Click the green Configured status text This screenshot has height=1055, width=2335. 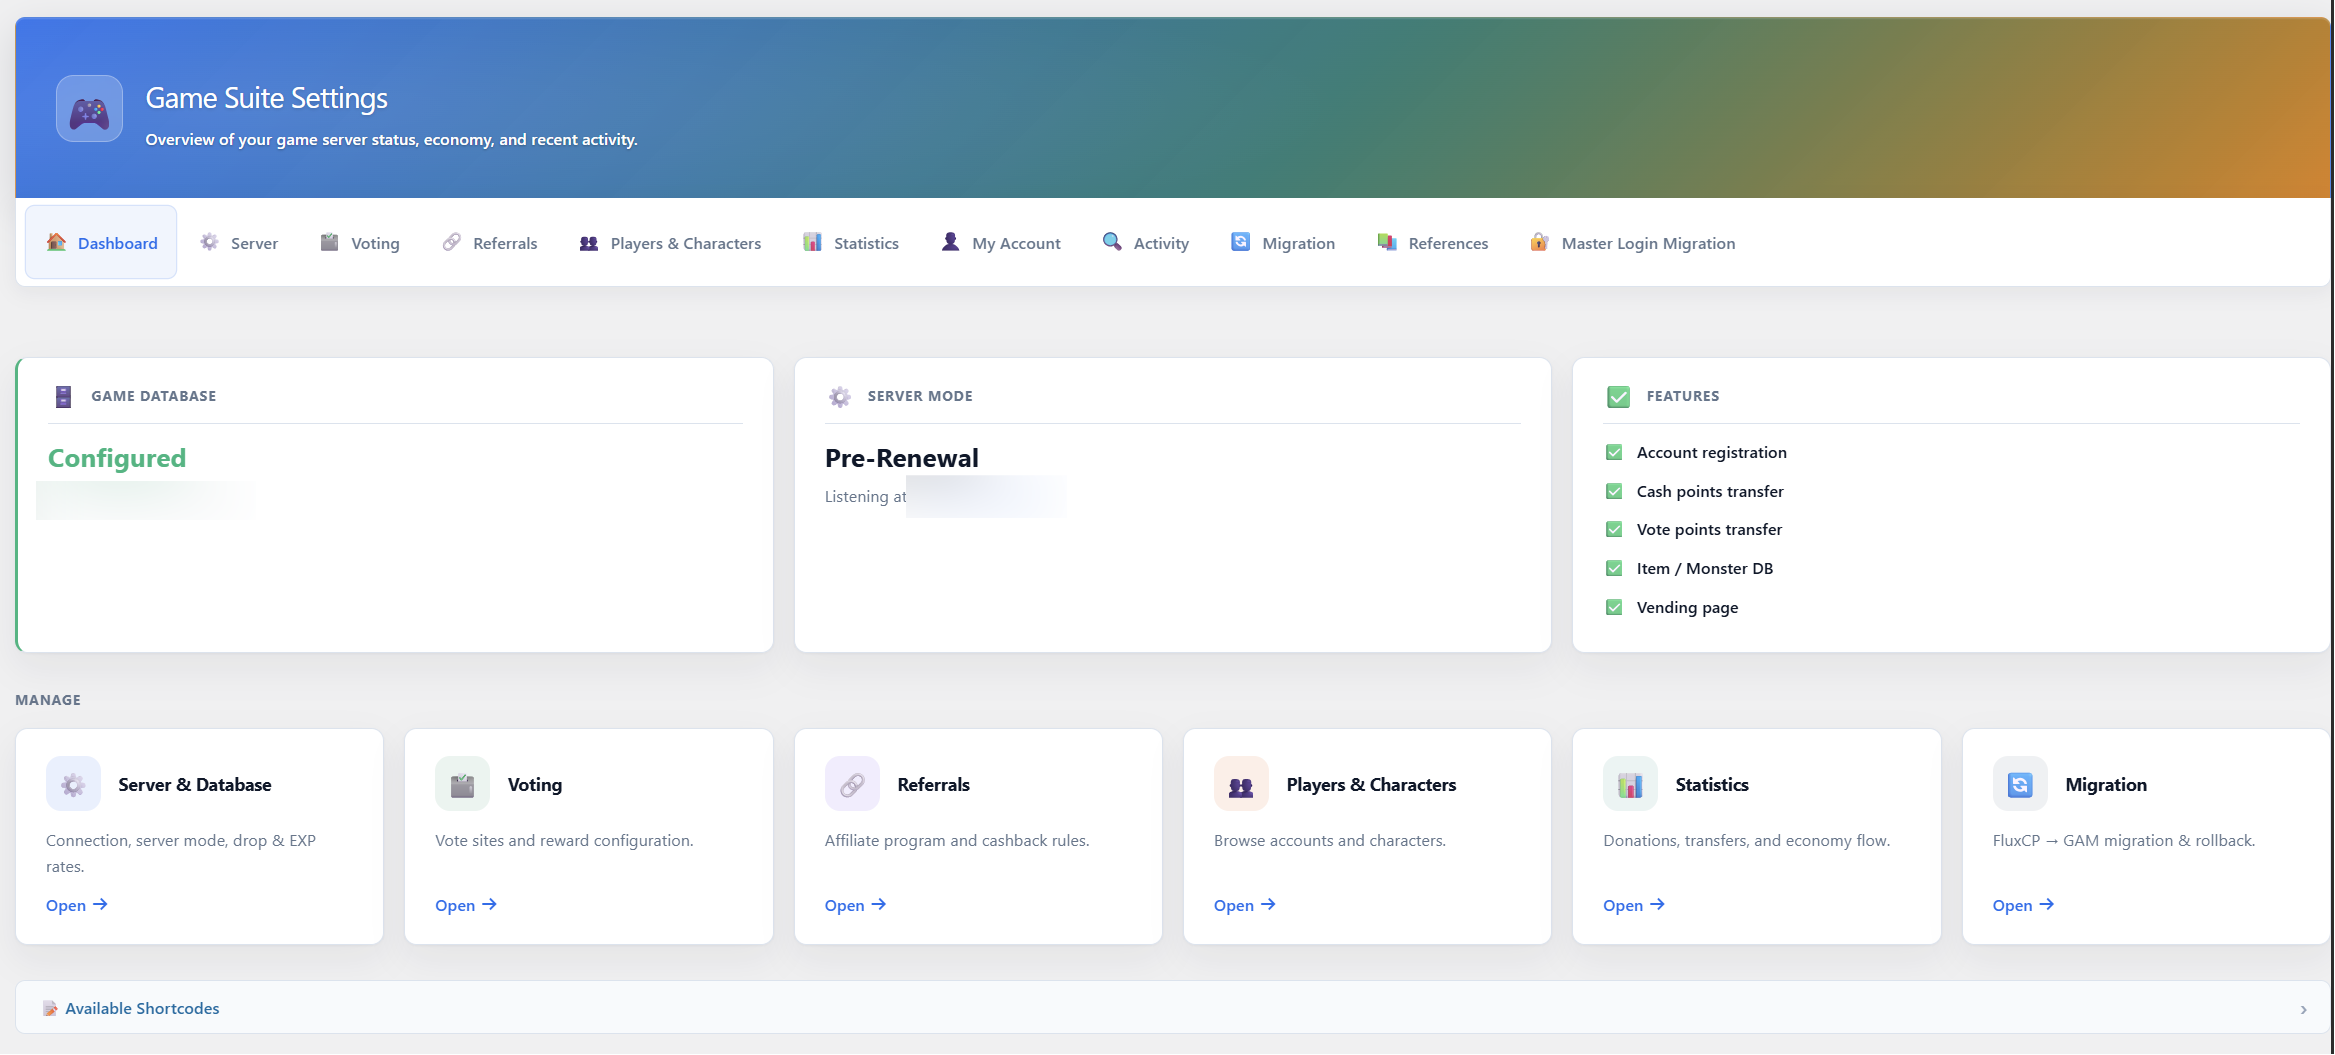pyautogui.click(x=117, y=458)
